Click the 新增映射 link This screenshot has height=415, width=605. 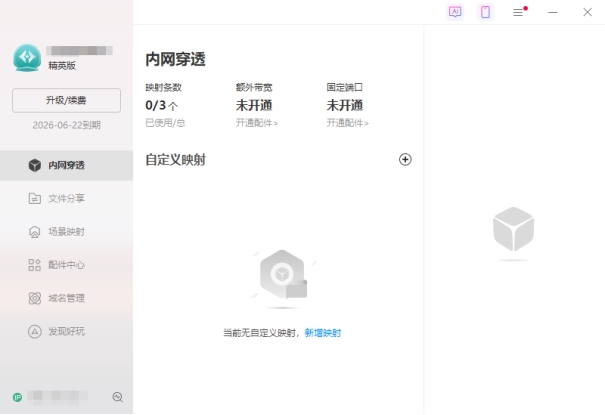(x=323, y=332)
